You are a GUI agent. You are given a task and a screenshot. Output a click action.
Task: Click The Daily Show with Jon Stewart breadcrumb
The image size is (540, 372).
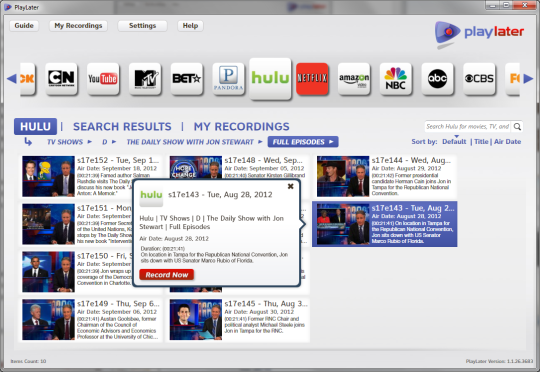[x=190, y=142]
